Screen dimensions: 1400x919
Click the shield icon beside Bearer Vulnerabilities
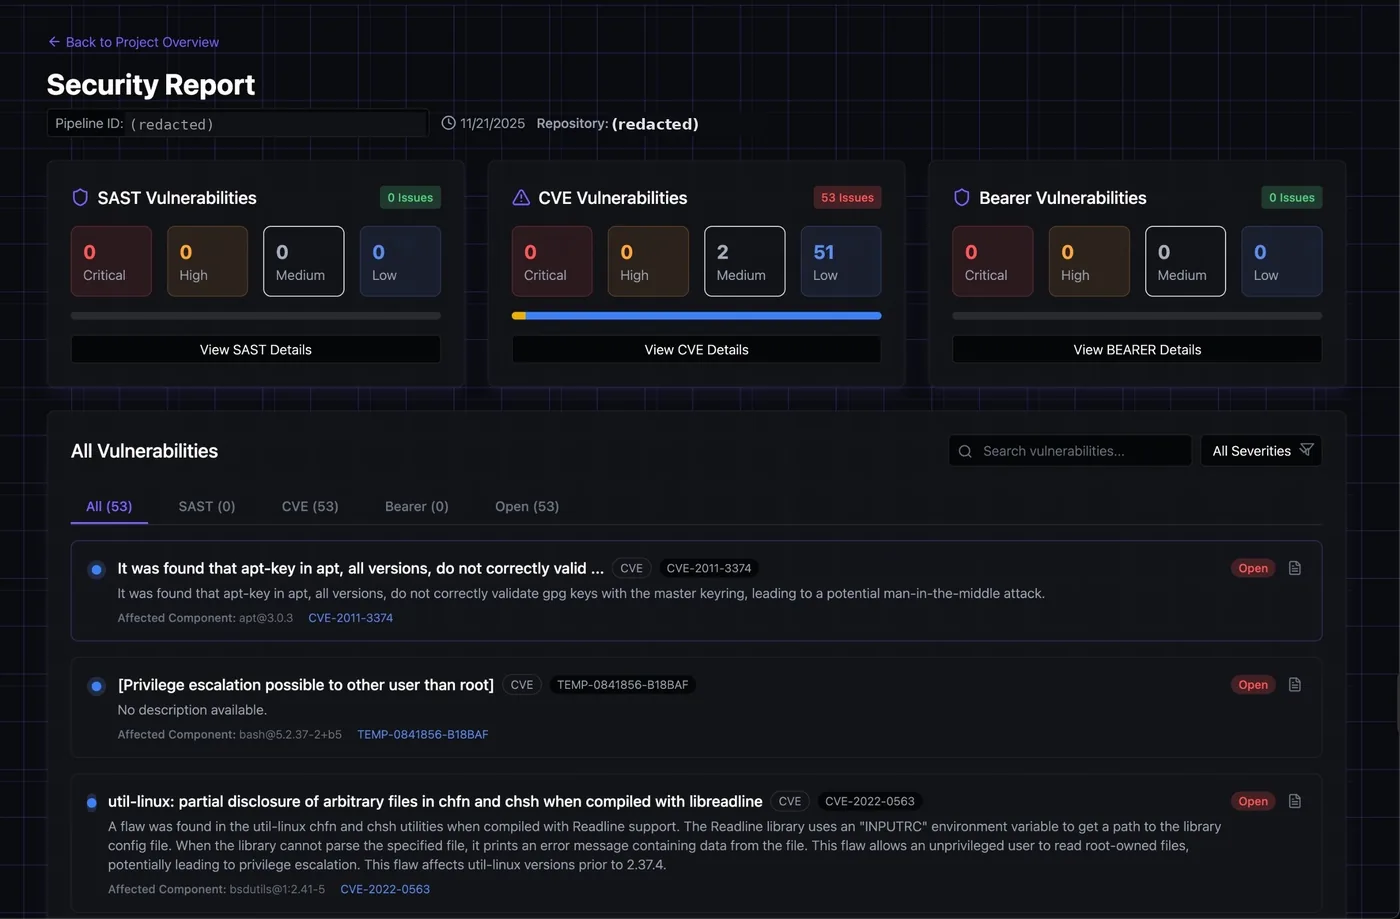(x=962, y=198)
